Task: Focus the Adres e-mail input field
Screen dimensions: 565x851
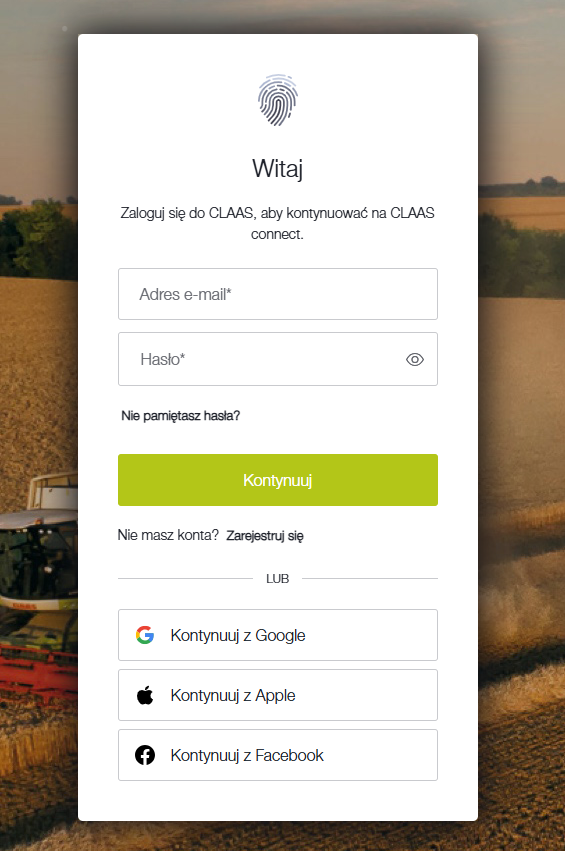Action: pyautogui.click(x=278, y=294)
